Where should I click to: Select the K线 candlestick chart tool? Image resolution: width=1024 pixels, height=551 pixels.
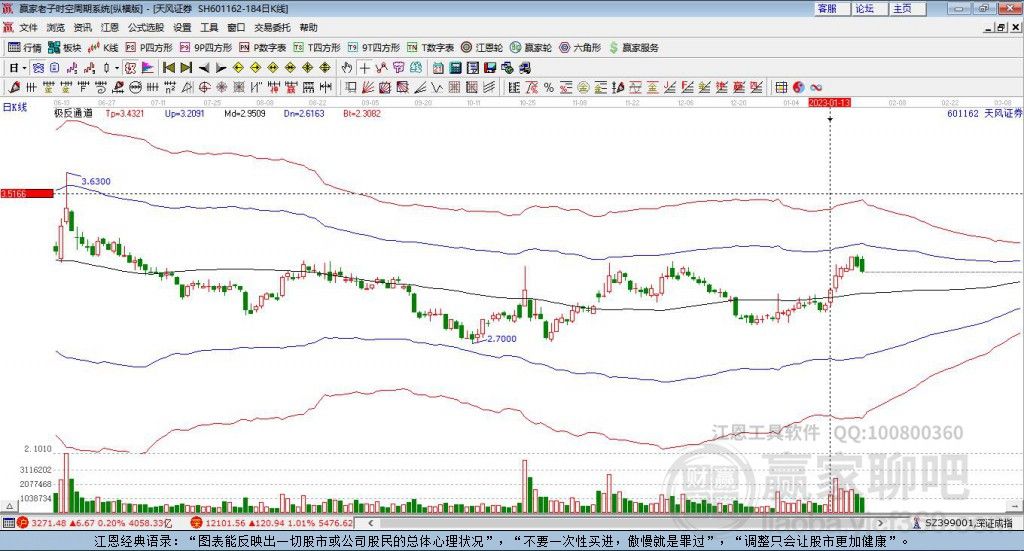[x=104, y=47]
